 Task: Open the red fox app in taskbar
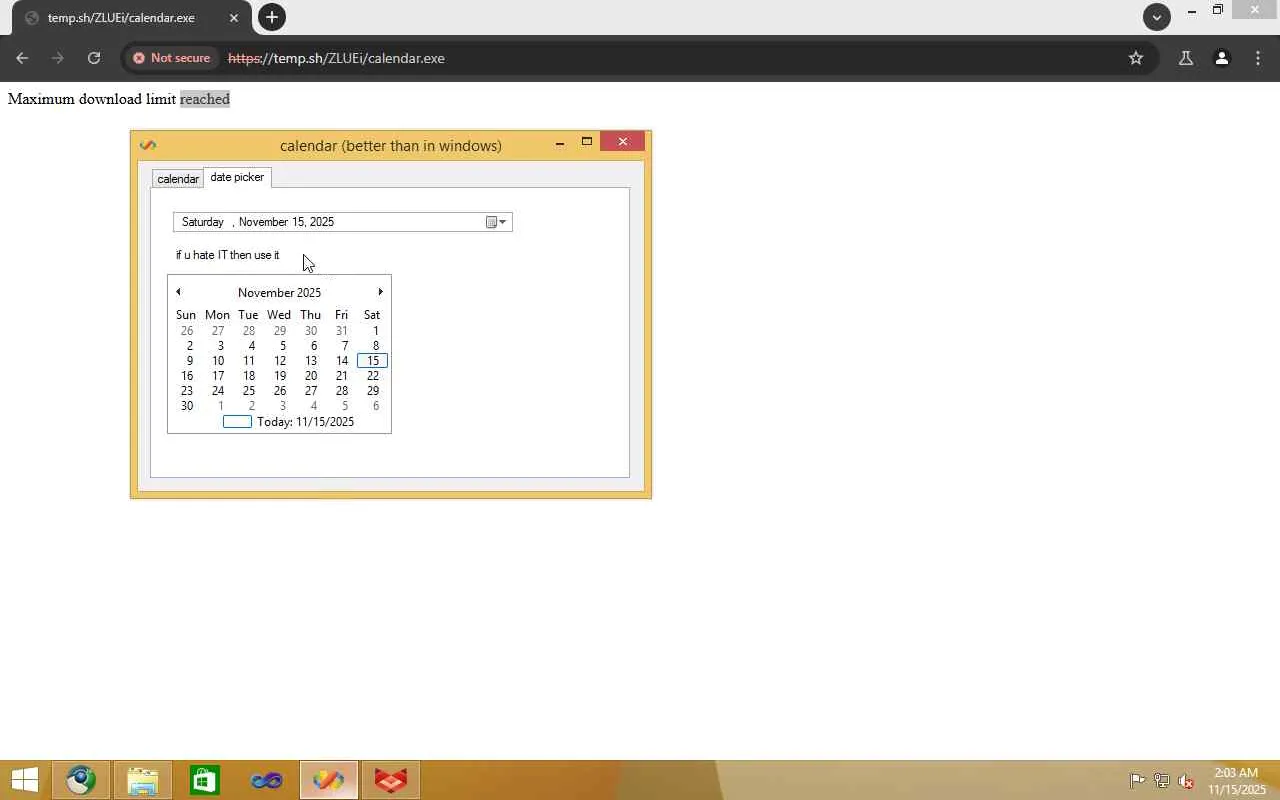[391, 780]
